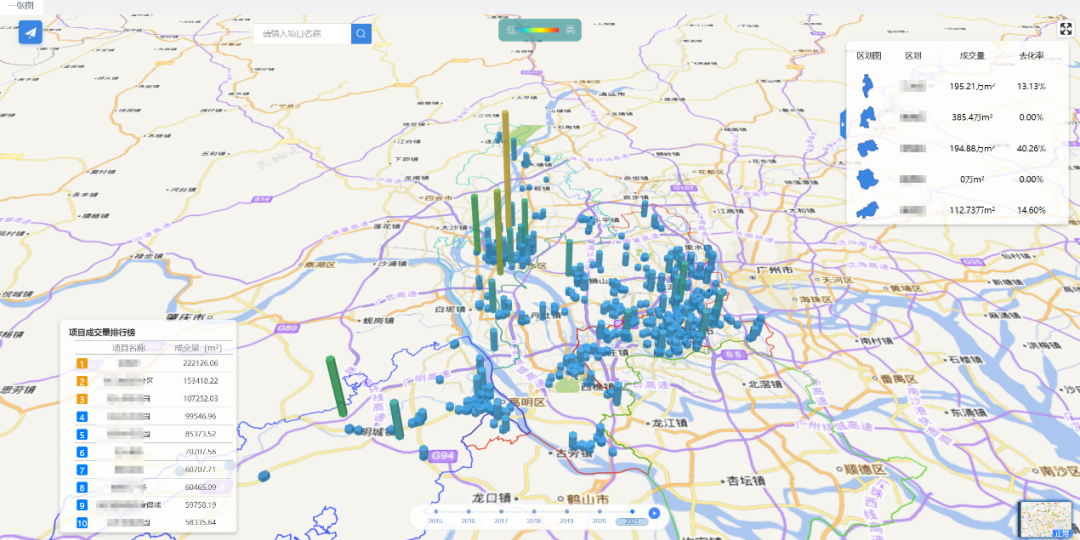Screen dimensions: 1080x540
Task: Click the 112.73万m² transaction value
Action: [972, 210]
